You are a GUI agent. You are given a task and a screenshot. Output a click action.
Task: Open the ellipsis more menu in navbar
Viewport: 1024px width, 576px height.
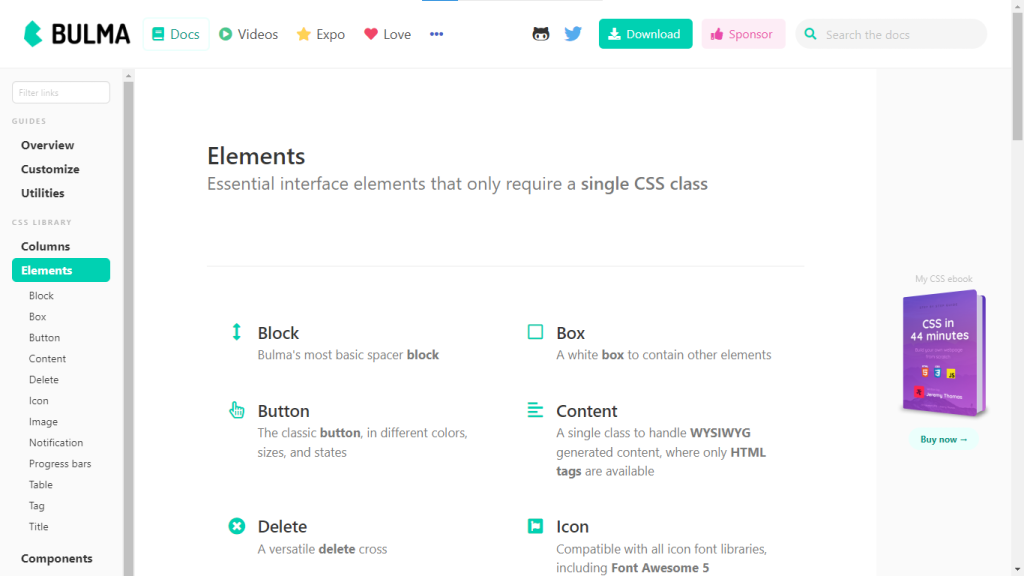pos(436,33)
